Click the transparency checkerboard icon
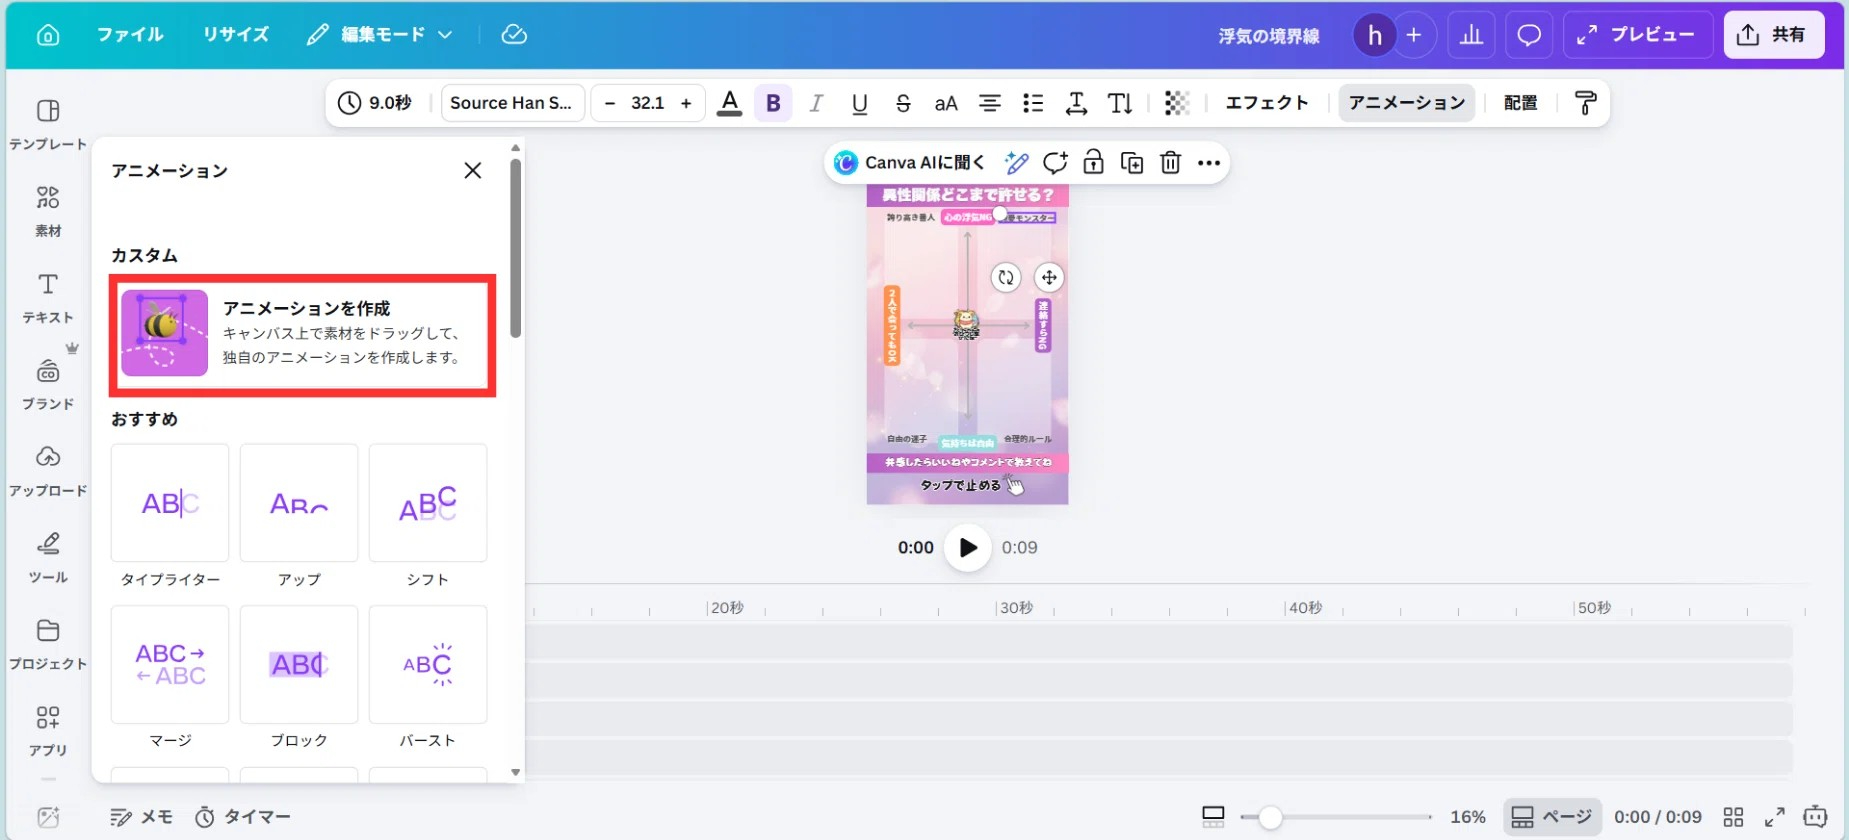Screen dimensions: 1849x840 pyautogui.click(x=1177, y=103)
